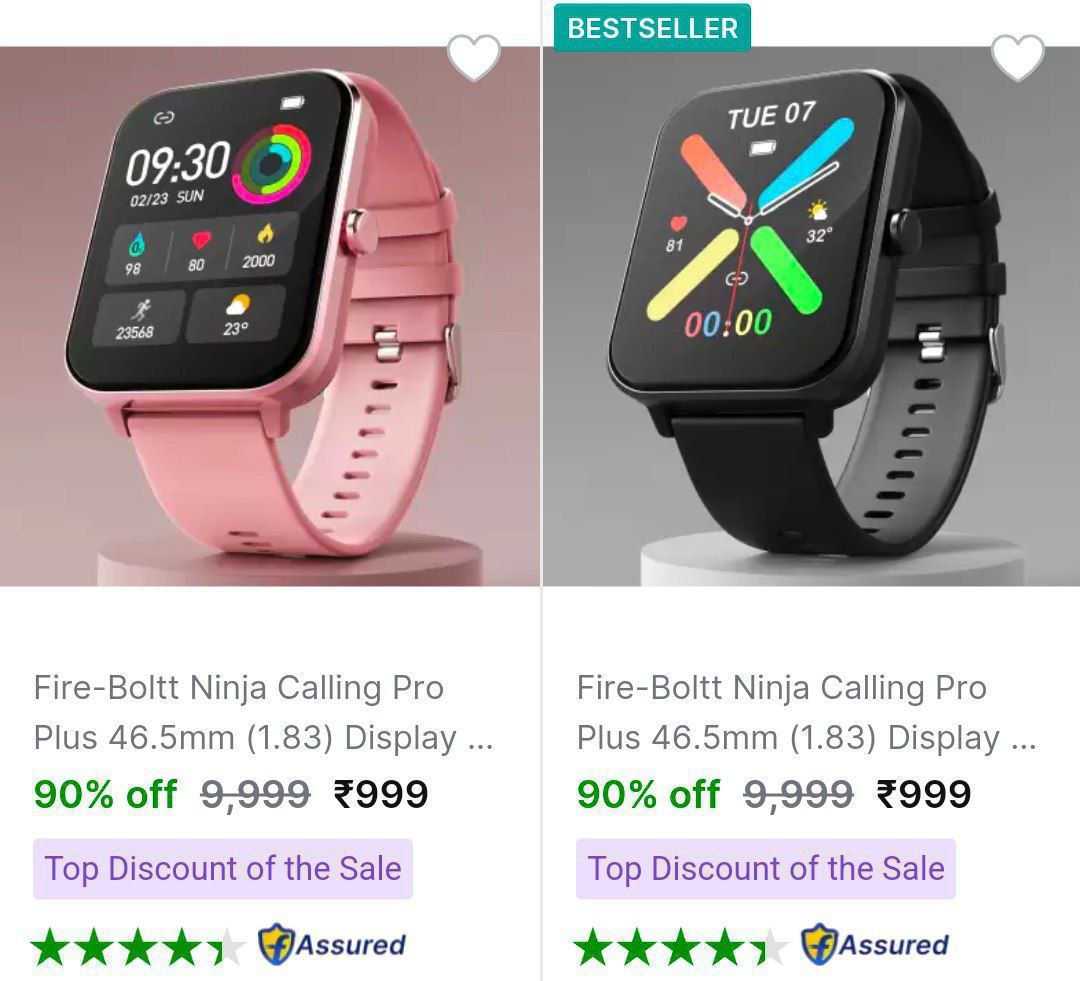Open the black Fire-Boltt watch image
1080x981 pixels.
pyautogui.click(x=811, y=316)
